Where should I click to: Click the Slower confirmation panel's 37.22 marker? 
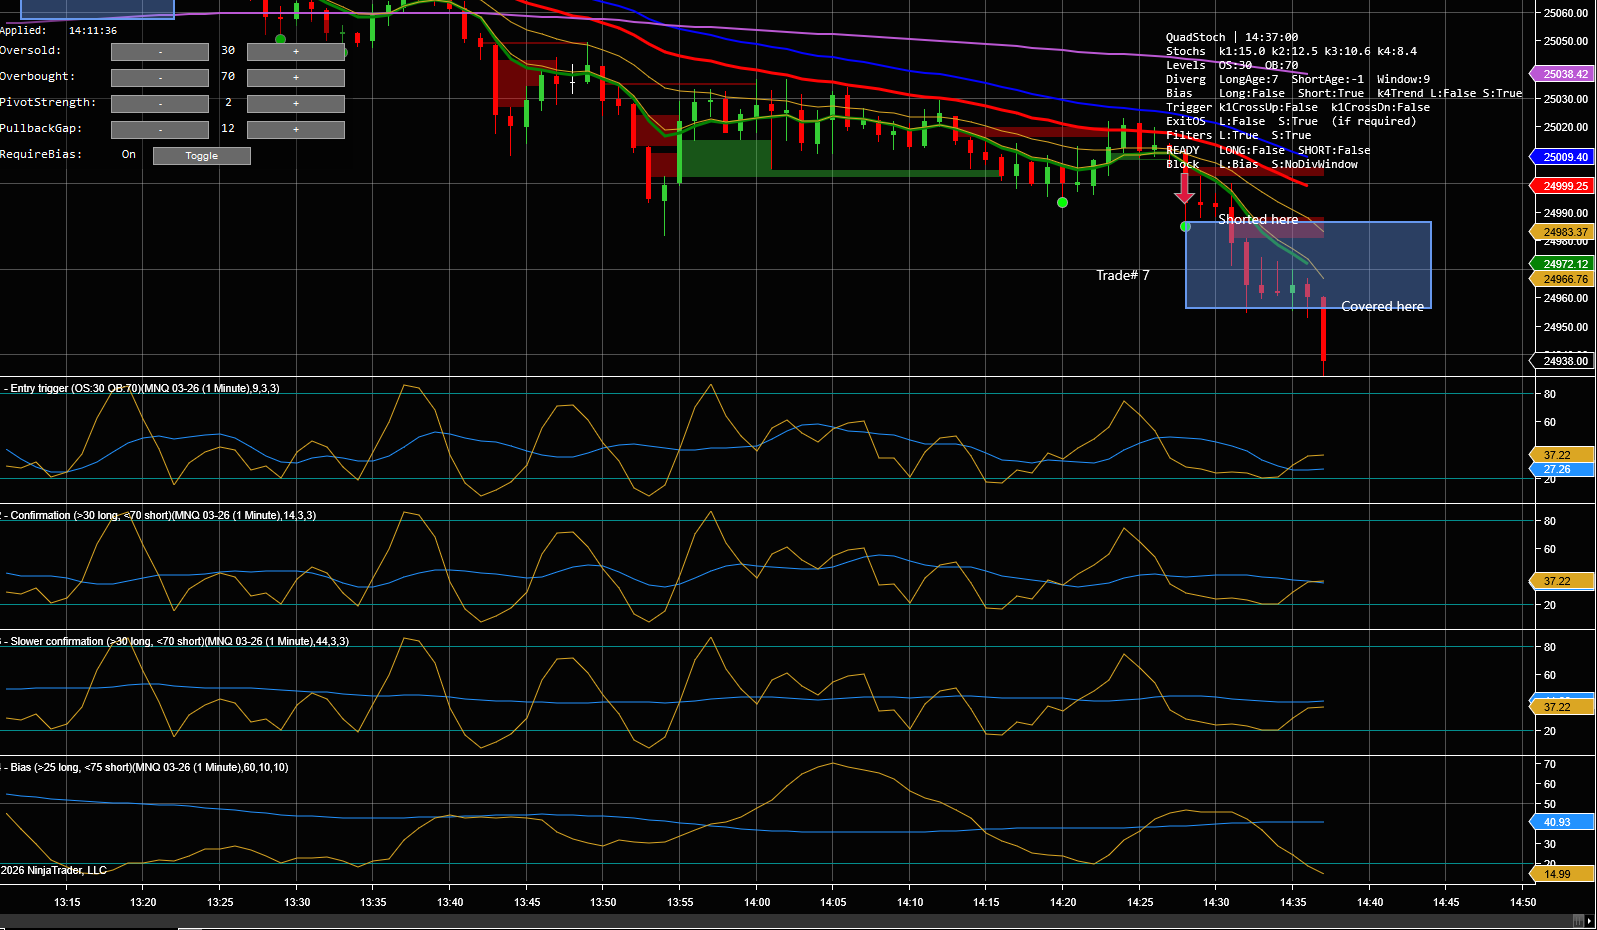point(1563,707)
